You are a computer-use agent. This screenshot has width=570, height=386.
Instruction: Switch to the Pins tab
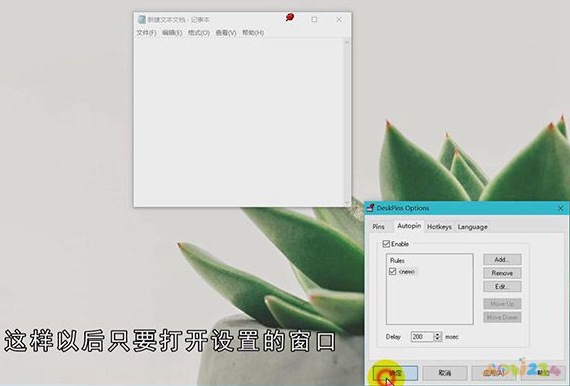pyautogui.click(x=378, y=227)
